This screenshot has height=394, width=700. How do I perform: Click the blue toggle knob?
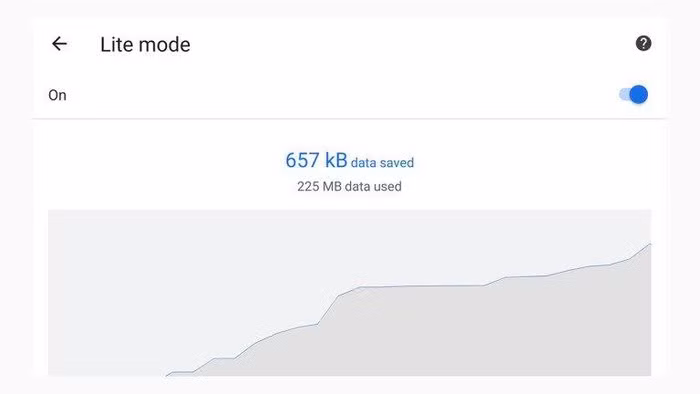(x=638, y=95)
